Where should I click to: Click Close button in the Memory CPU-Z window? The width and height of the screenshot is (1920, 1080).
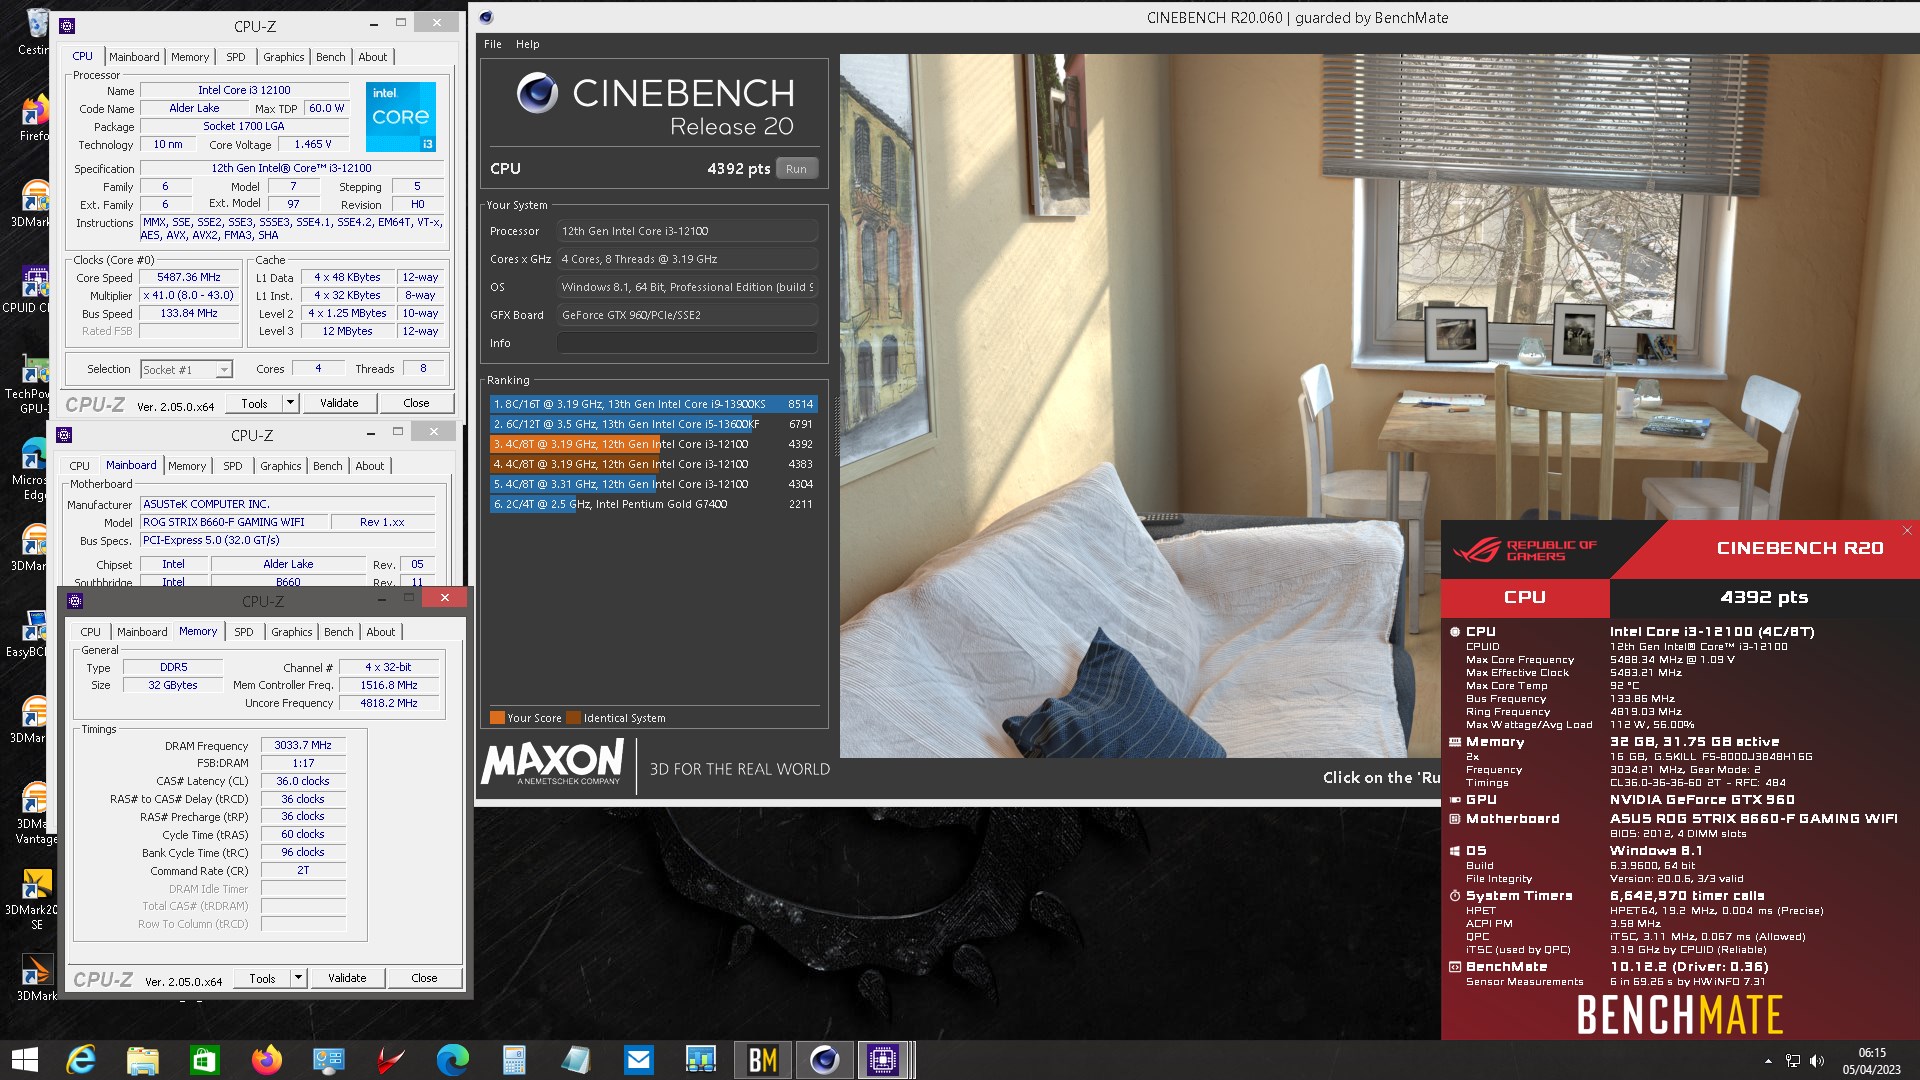click(425, 978)
